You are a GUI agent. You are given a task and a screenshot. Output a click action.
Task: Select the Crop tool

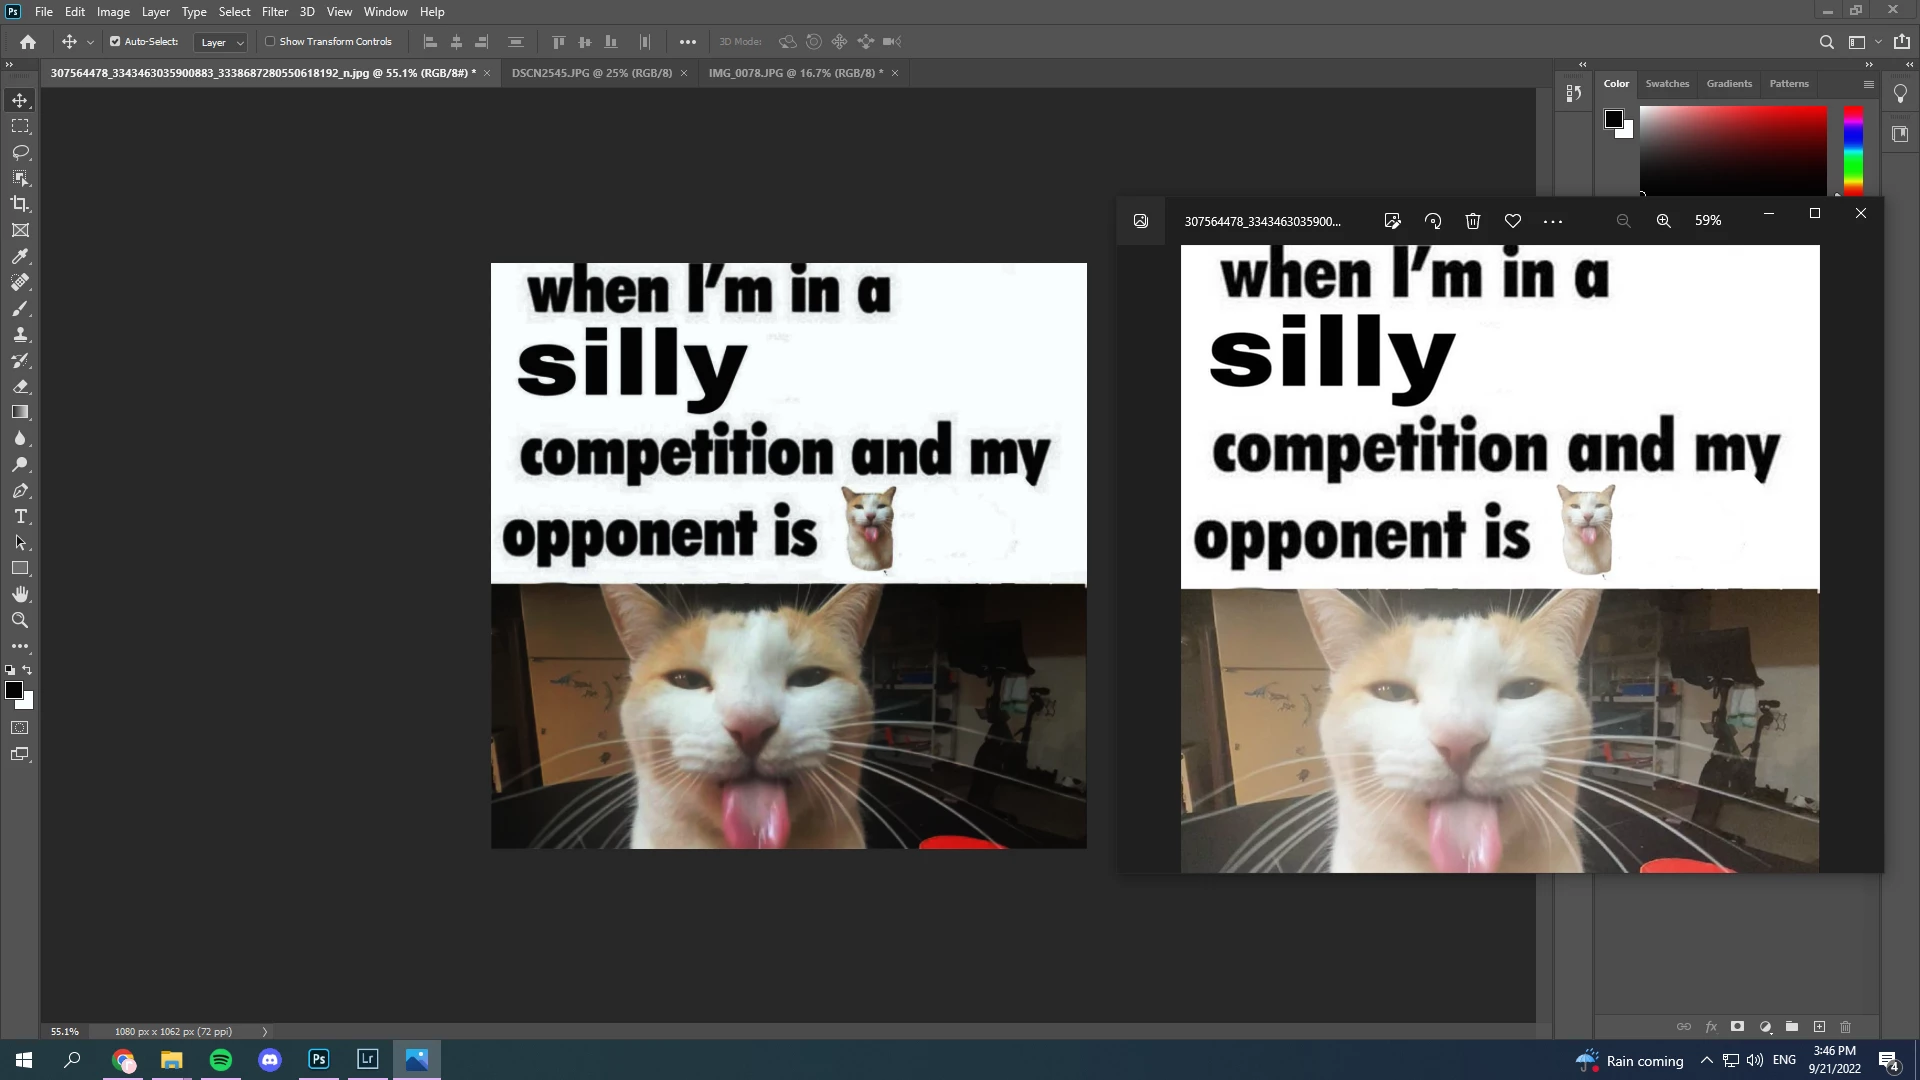(x=20, y=204)
